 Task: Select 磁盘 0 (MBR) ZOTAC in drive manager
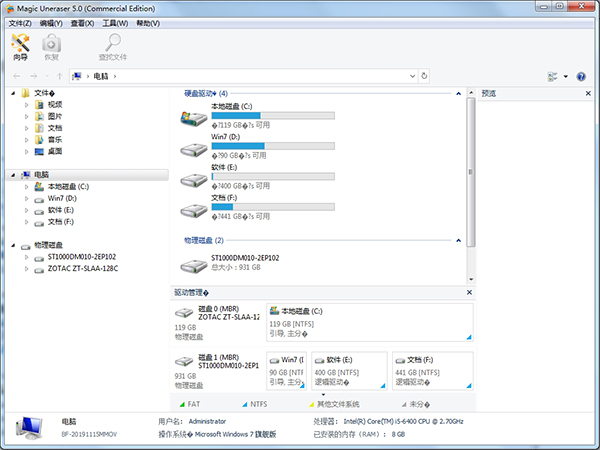217,322
